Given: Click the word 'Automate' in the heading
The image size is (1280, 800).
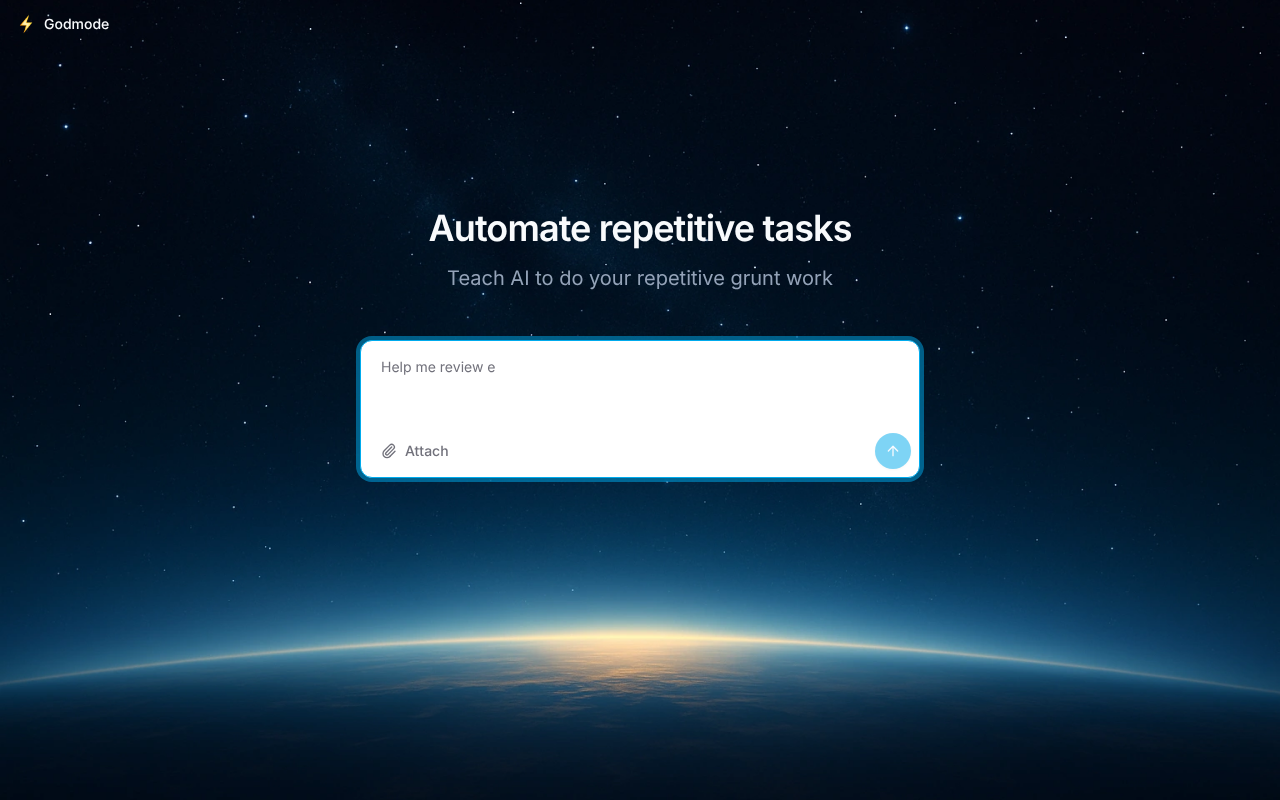Looking at the screenshot, I should (x=509, y=229).
